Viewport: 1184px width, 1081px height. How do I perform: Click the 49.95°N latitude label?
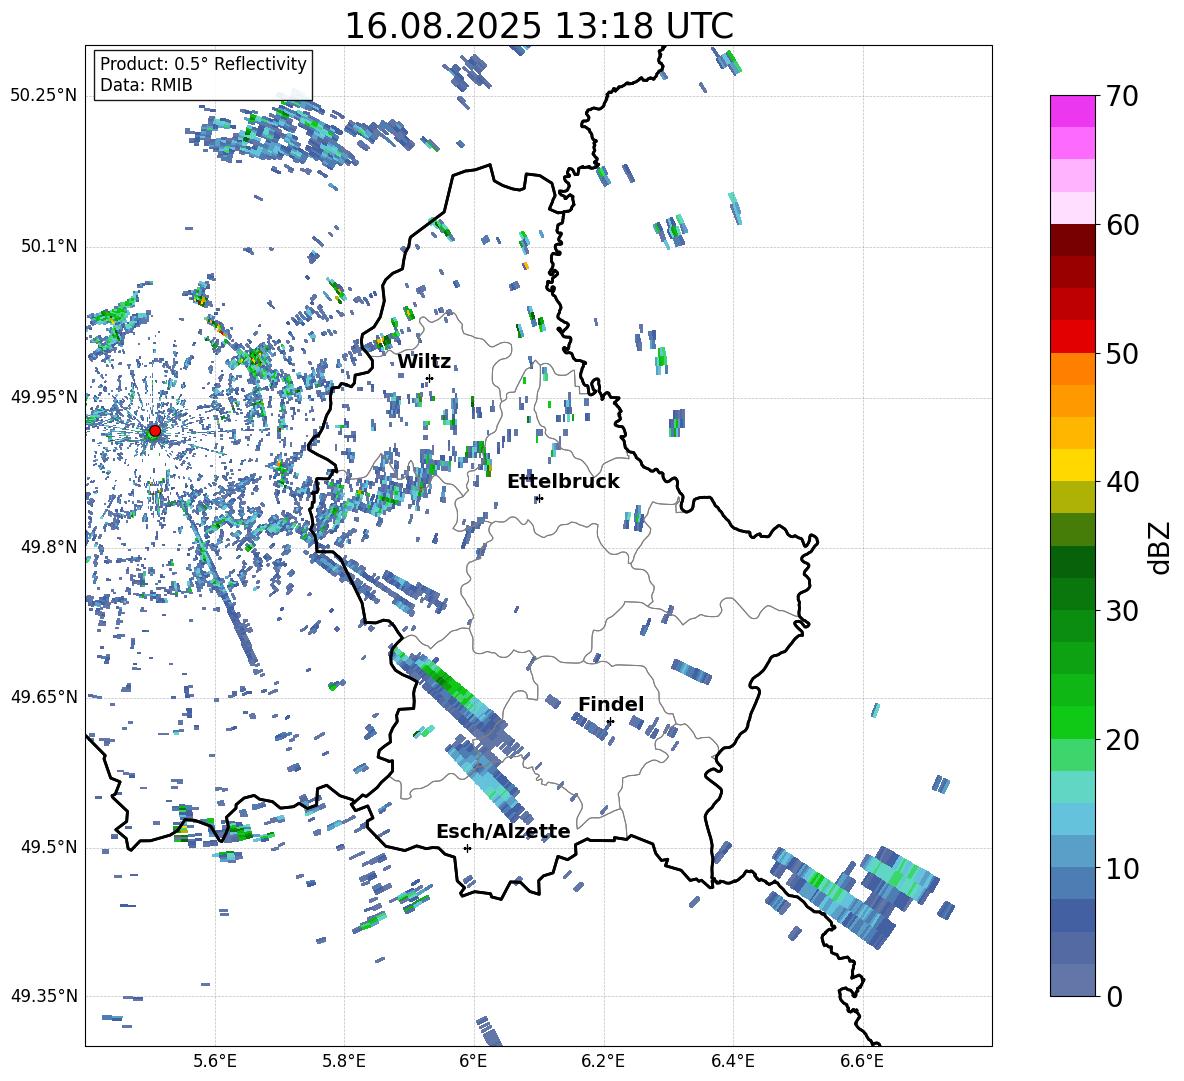click(44, 397)
